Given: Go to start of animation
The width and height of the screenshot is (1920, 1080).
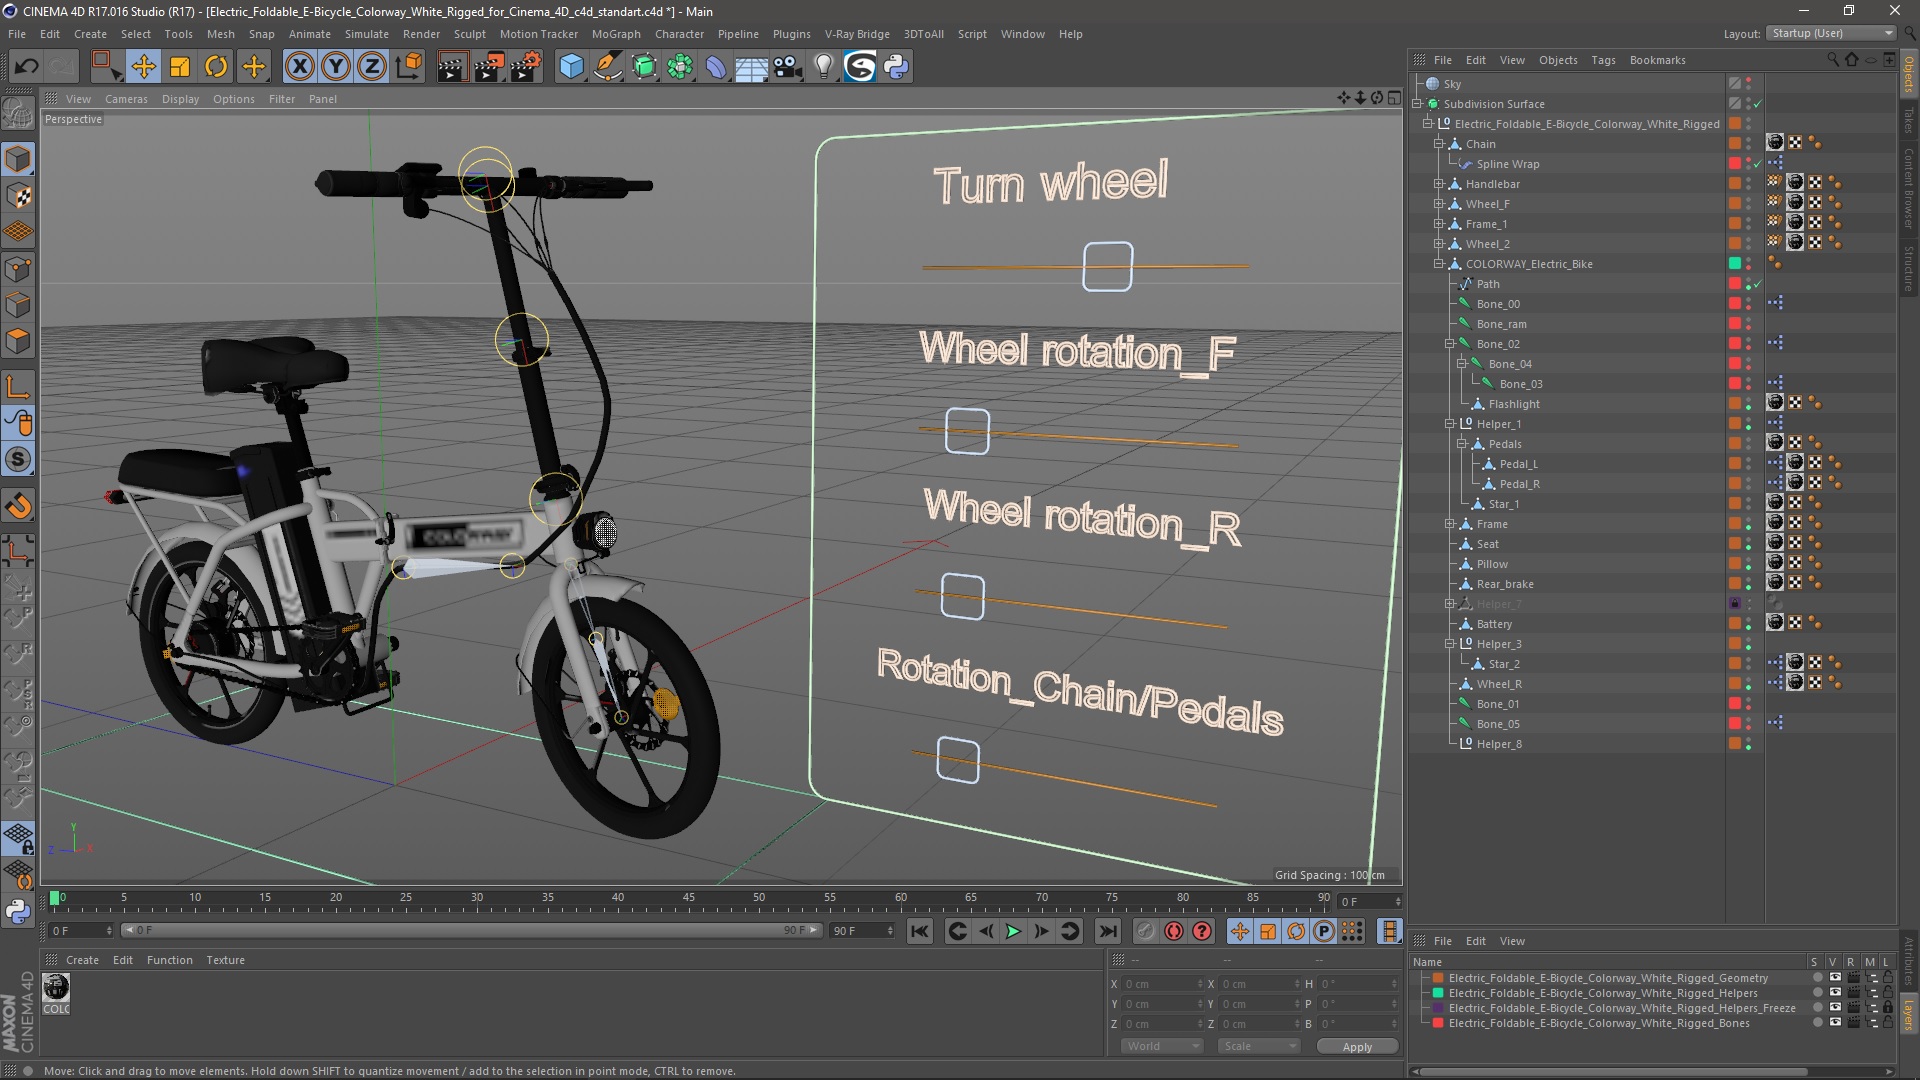Looking at the screenshot, I should (x=919, y=931).
